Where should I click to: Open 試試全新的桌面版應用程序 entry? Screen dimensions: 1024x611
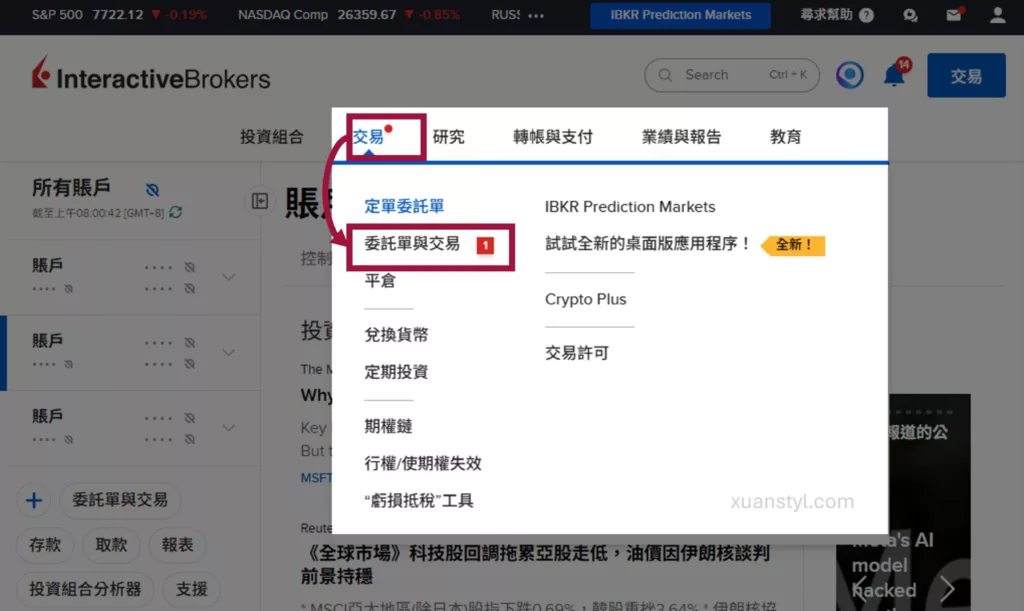click(x=648, y=243)
